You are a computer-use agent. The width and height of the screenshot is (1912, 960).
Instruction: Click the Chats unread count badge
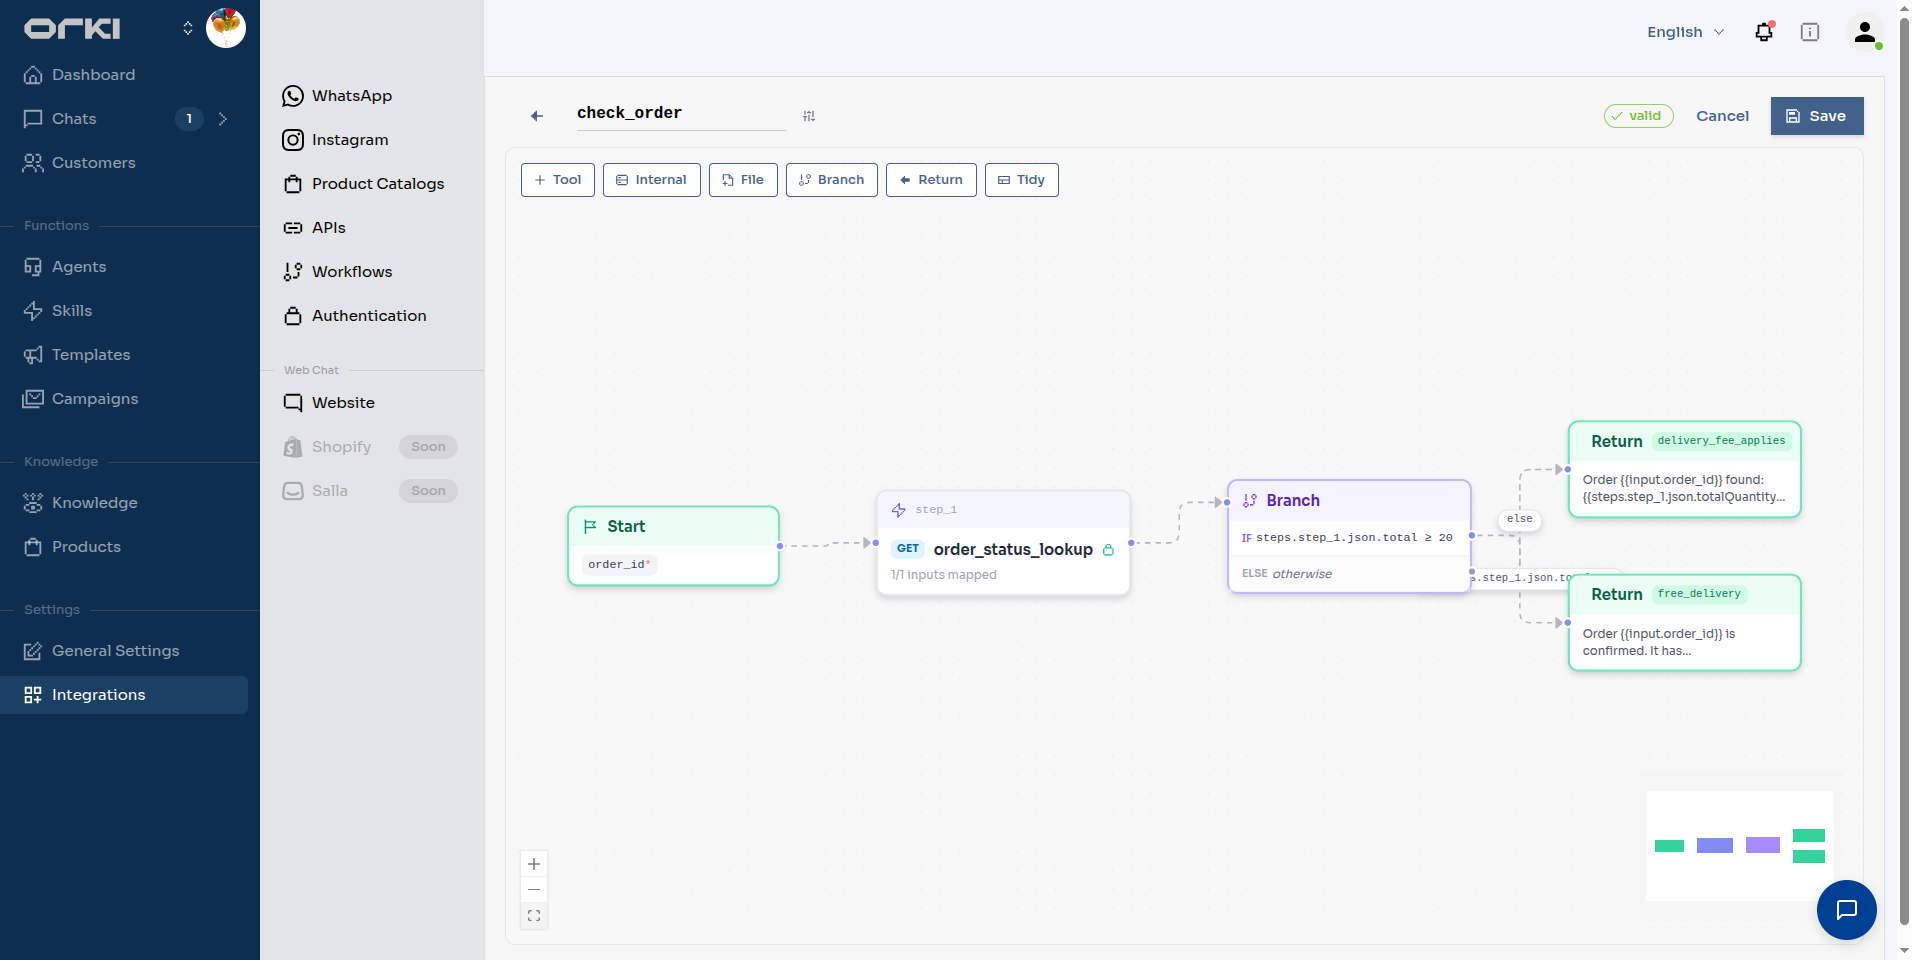coord(189,119)
